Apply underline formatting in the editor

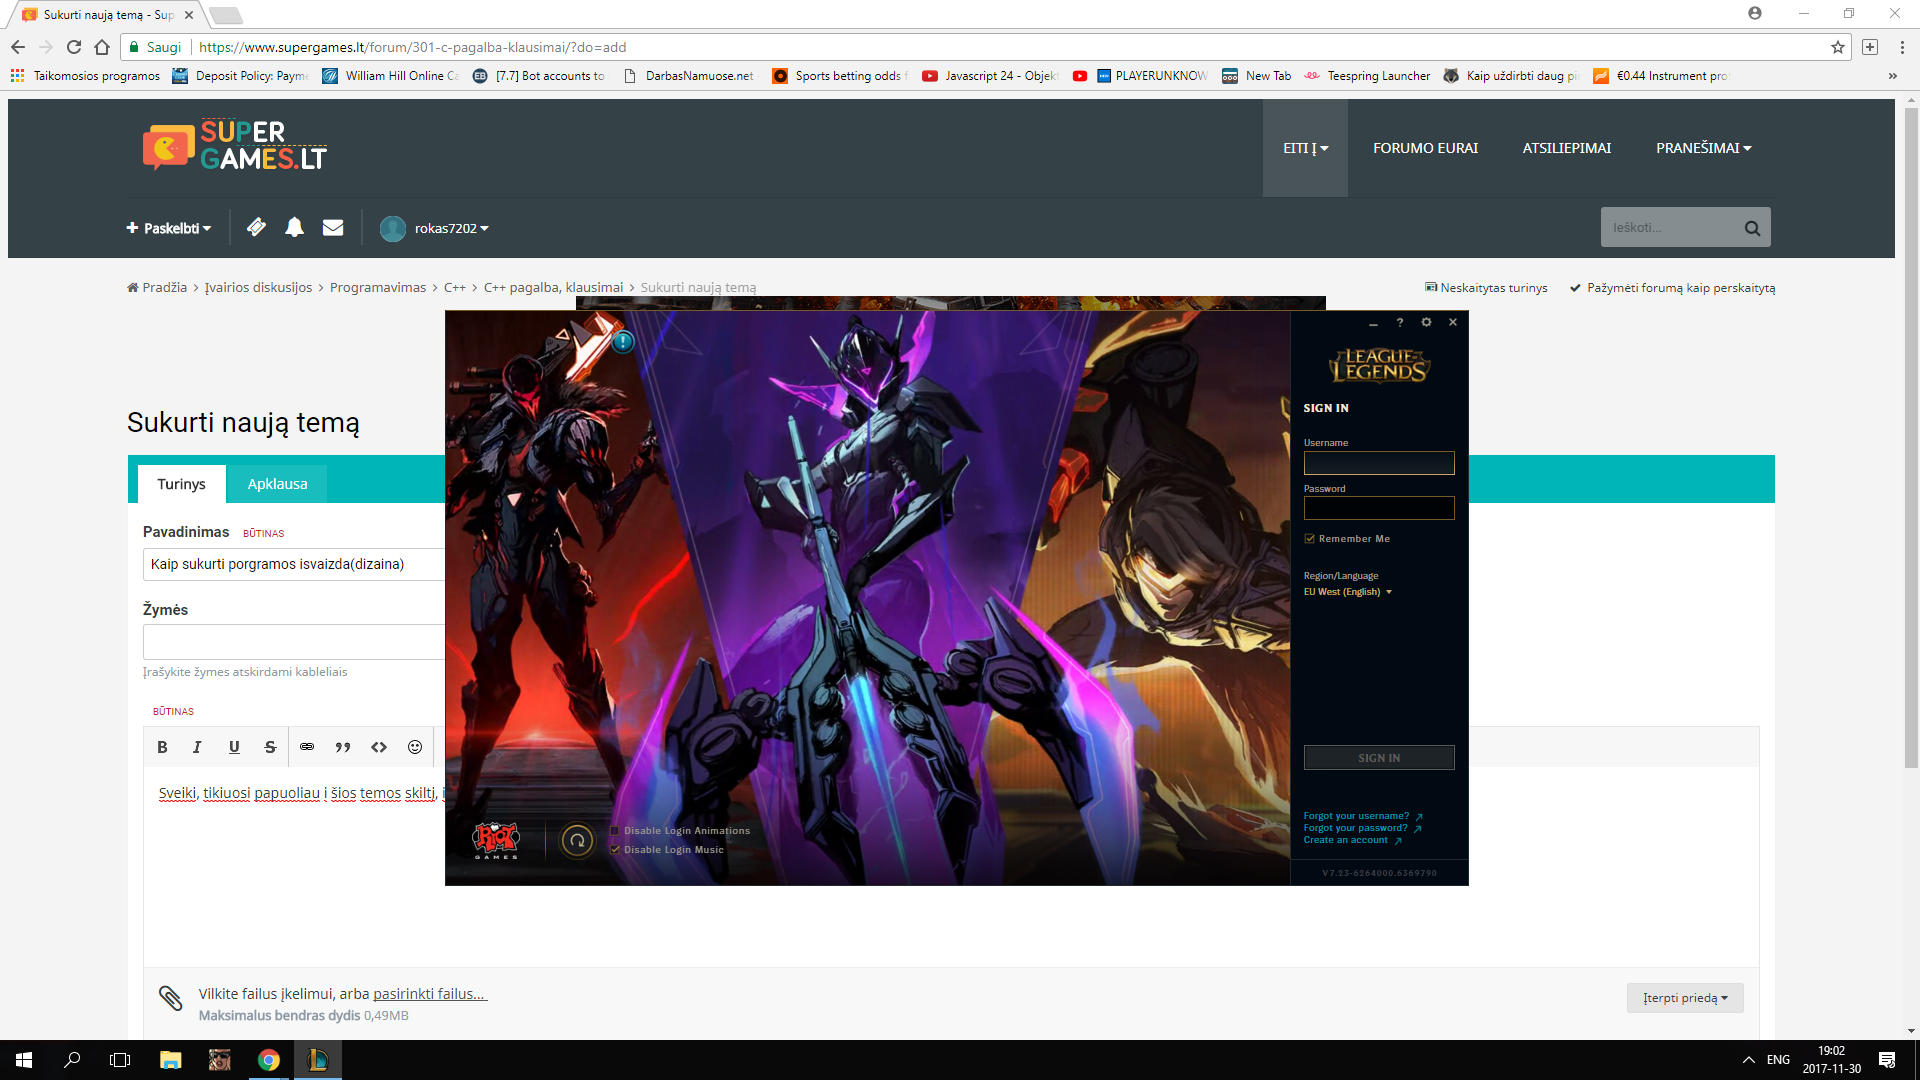click(234, 747)
